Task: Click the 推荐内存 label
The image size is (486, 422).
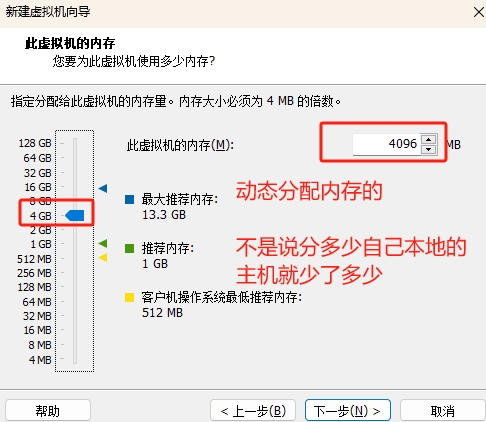Action: [x=168, y=248]
